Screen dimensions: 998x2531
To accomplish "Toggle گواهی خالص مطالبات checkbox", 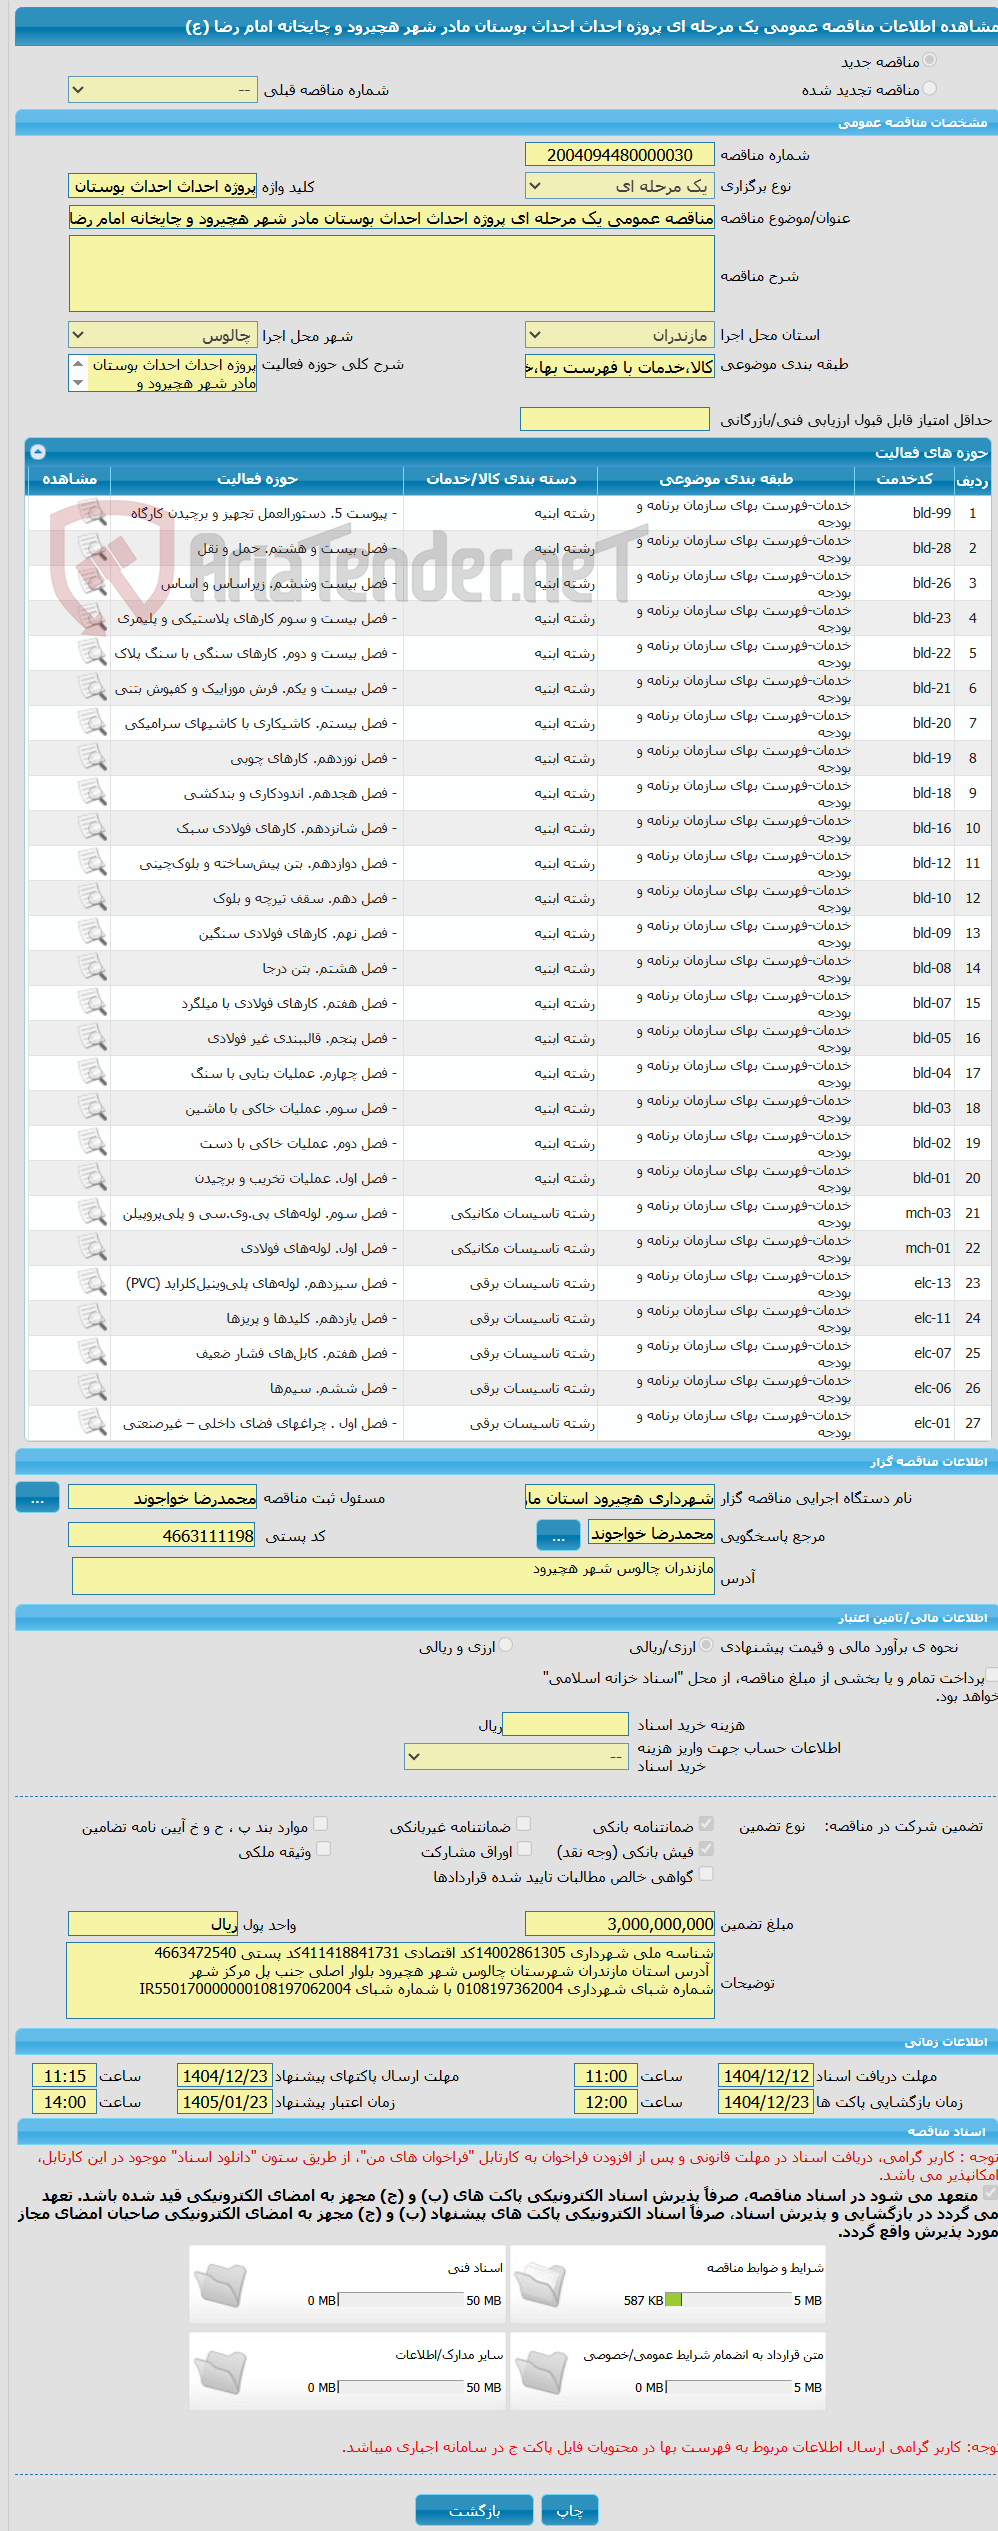I will (x=706, y=1874).
